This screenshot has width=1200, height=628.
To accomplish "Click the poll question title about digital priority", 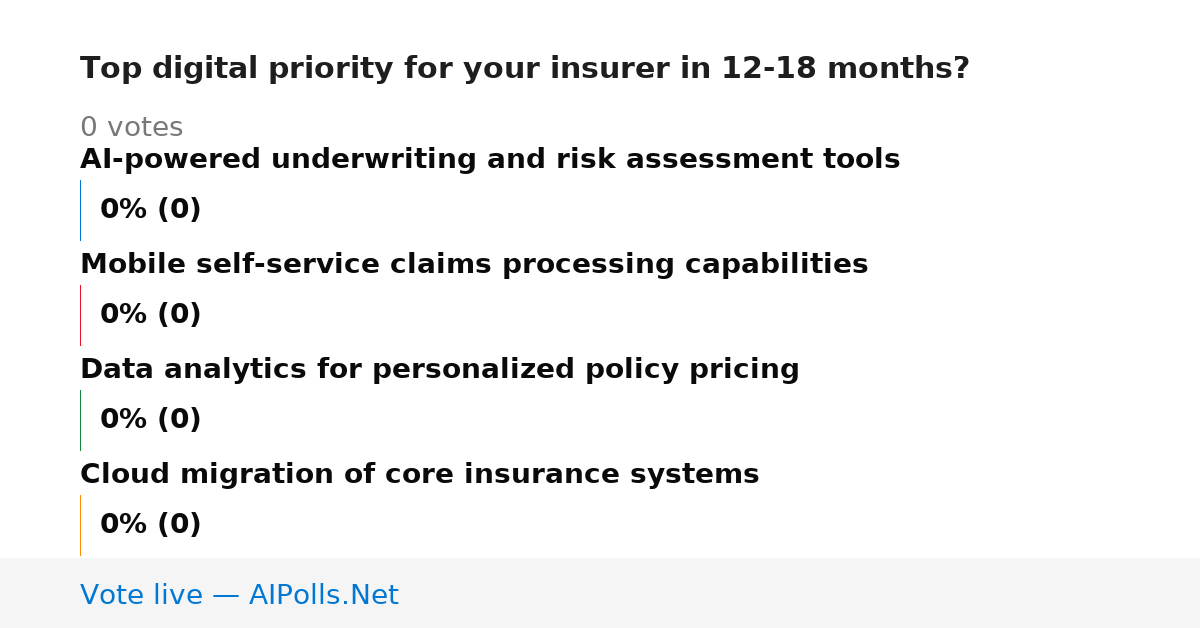I will click(525, 69).
